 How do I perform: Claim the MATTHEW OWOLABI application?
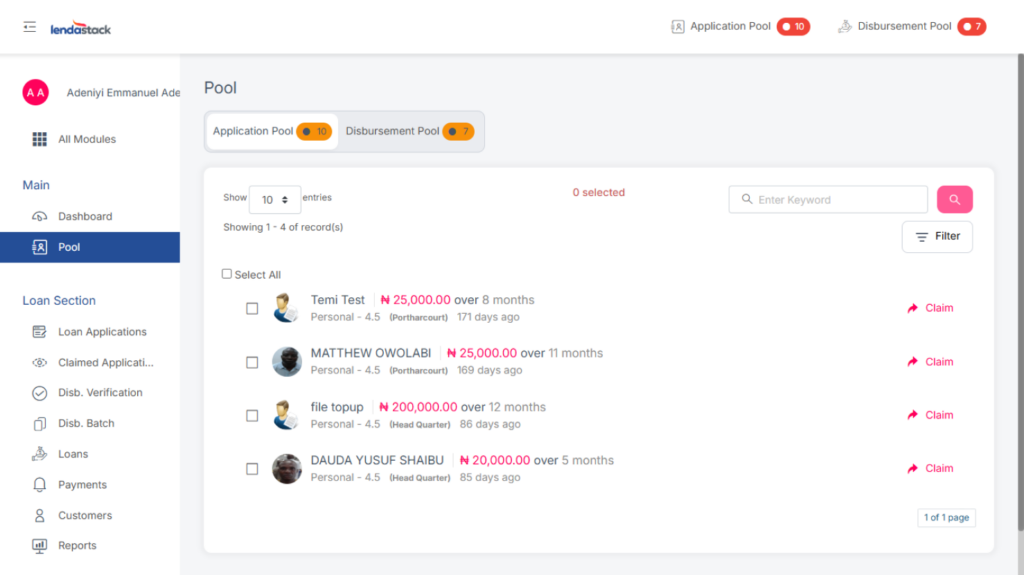930,362
